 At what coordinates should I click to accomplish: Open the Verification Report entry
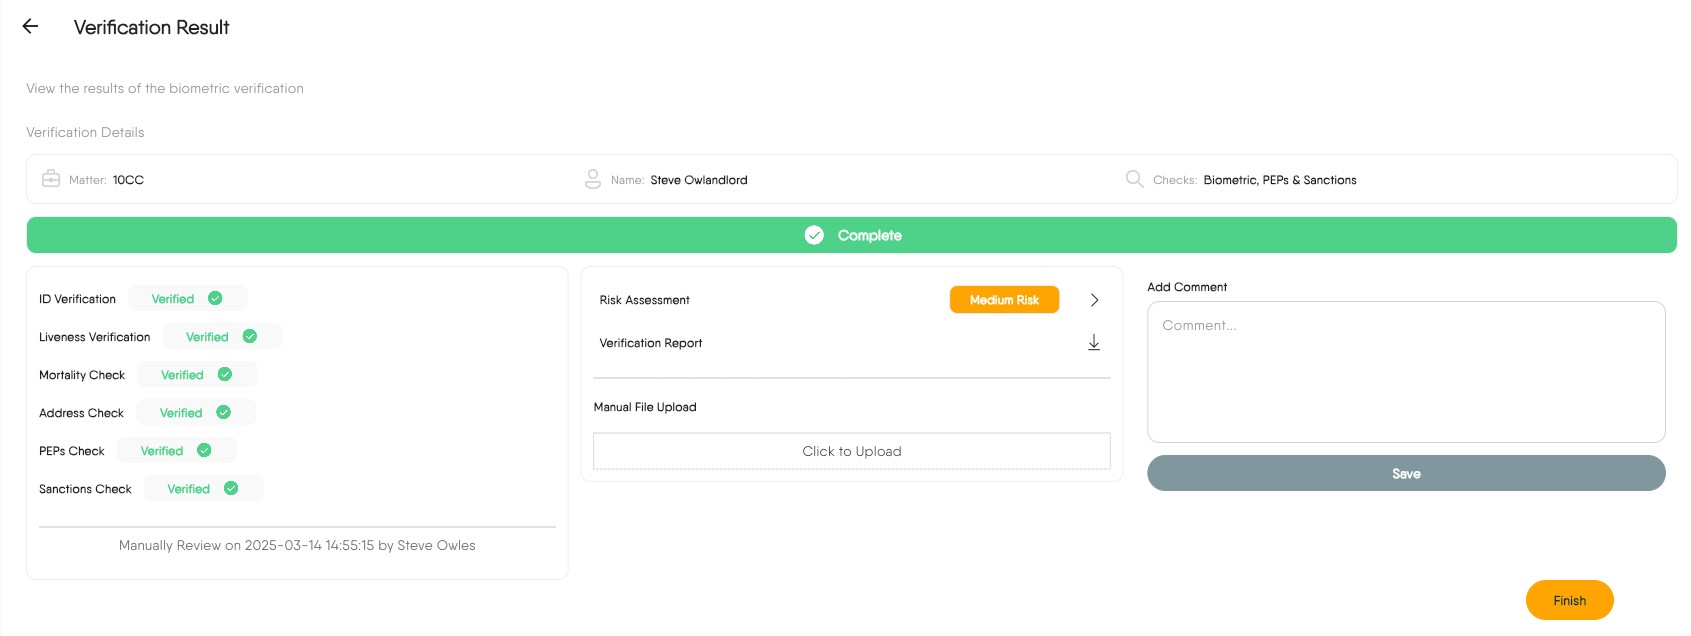point(651,343)
